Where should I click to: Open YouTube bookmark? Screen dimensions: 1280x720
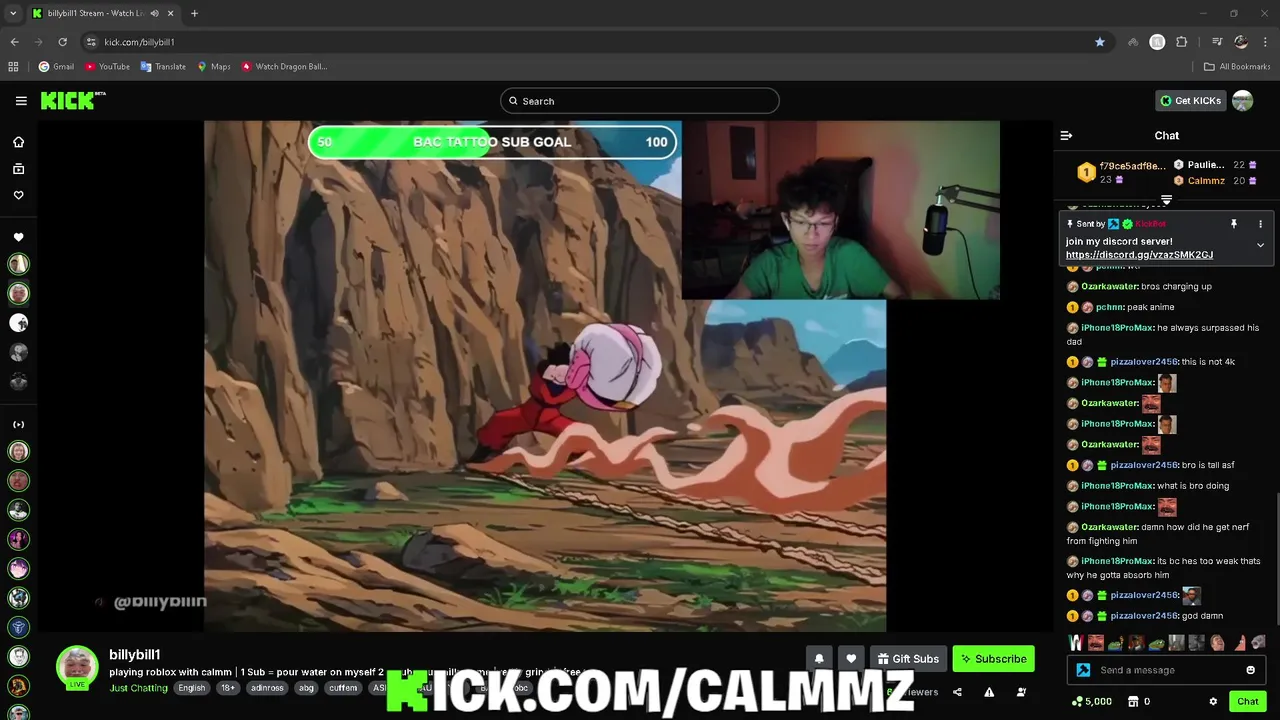click(x=107, y=67)
